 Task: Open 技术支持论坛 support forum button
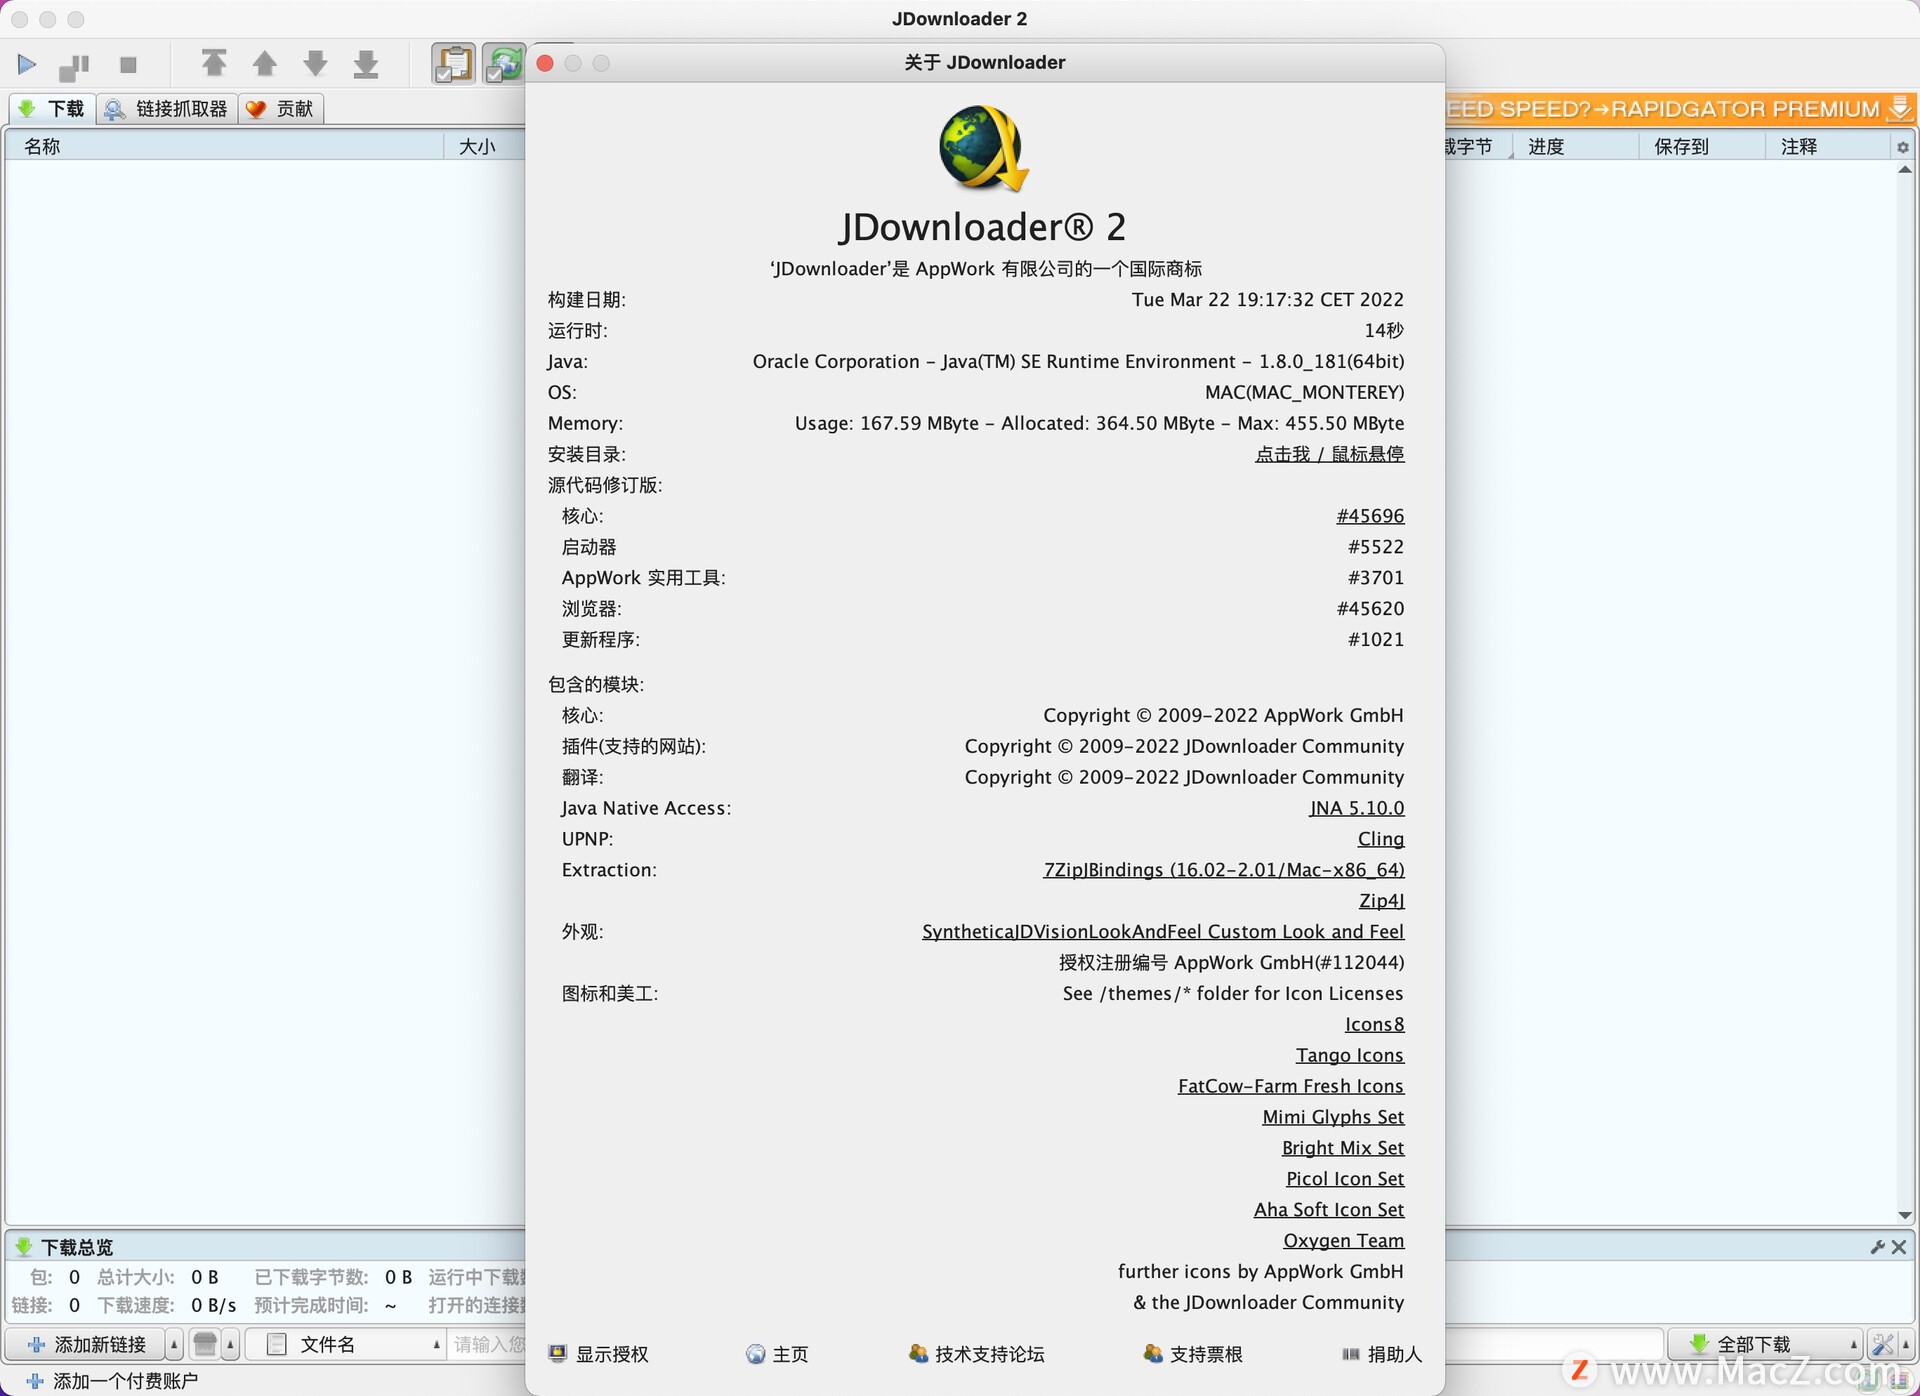coord(976,1354)
